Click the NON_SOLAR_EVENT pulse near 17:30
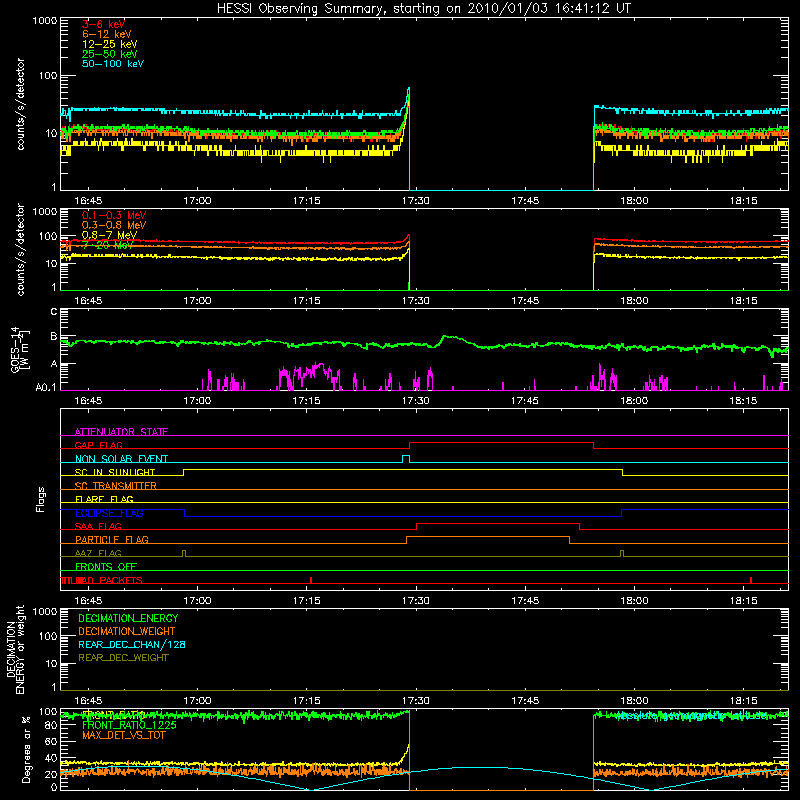The width and height of the screenshot is (800, 800). point(406,459)
